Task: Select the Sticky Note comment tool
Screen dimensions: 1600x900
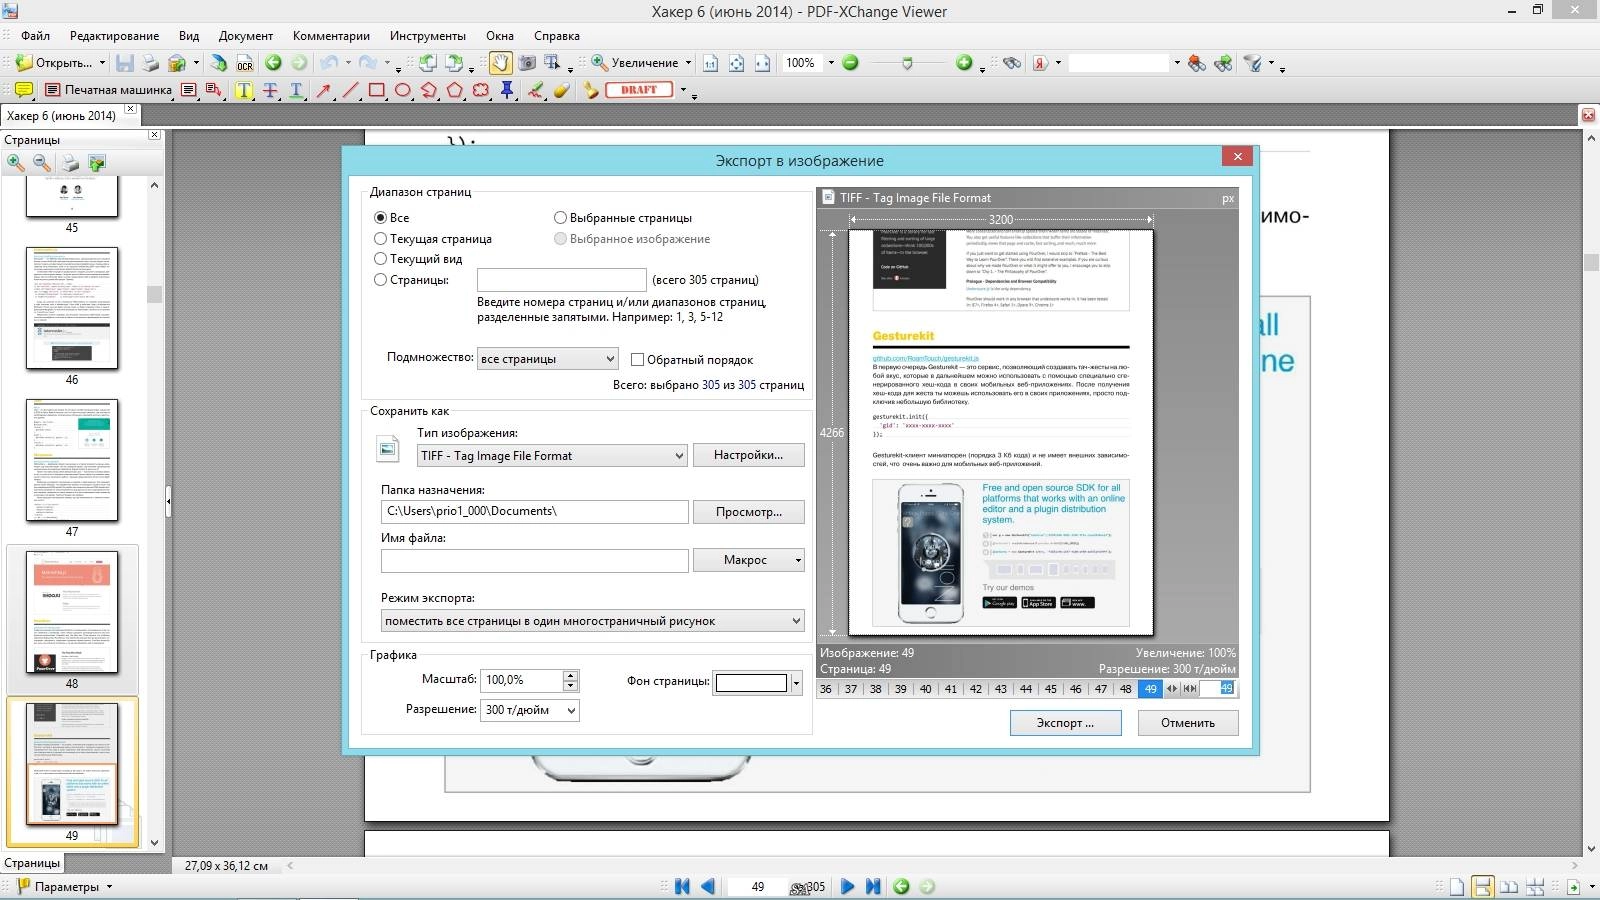Action: click(23, 90)
